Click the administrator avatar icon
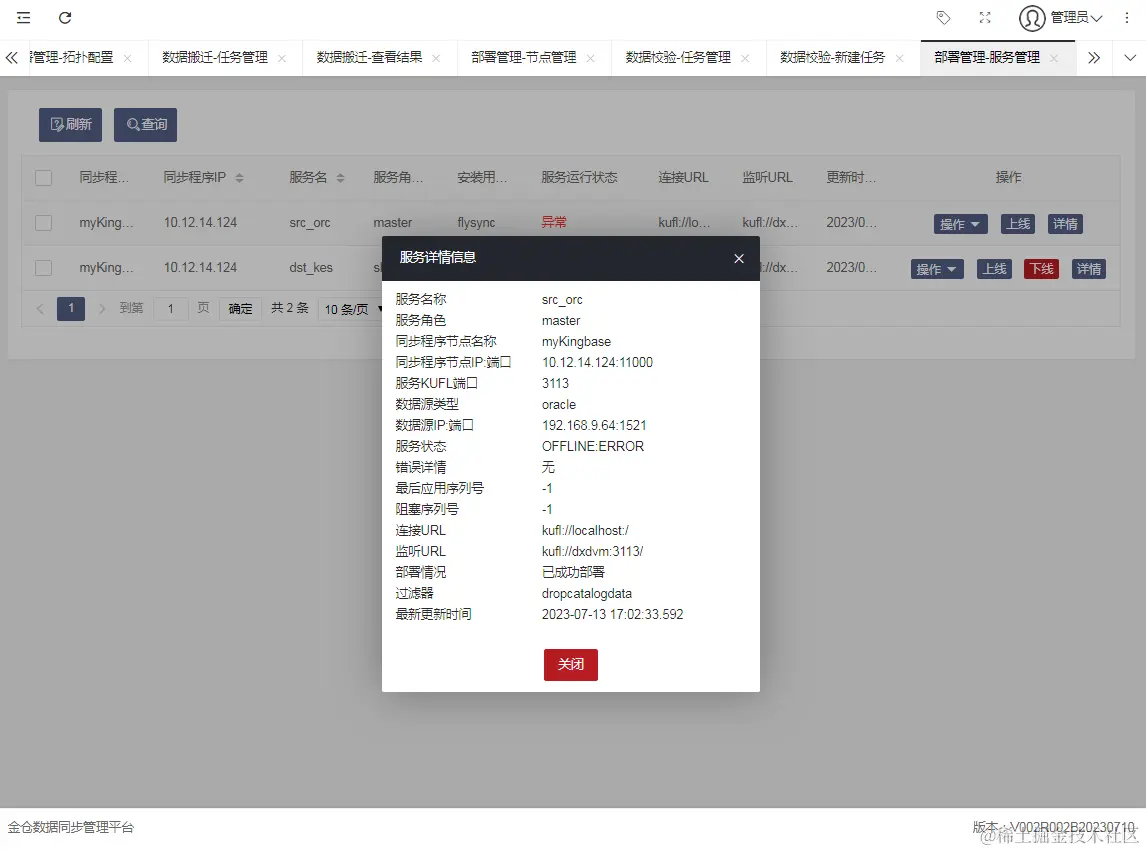Image resolution: width=1146 pixels, height=852 pixels. pos(1032,18)
